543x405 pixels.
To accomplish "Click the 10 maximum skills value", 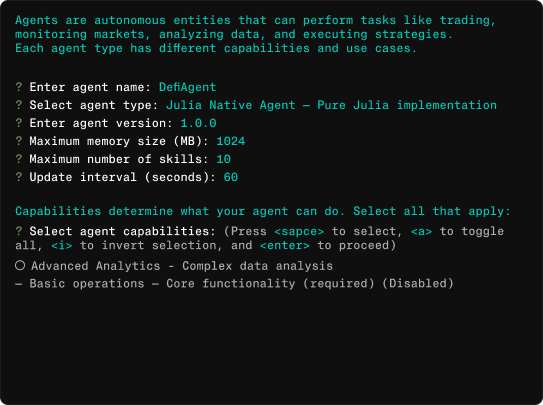I will pos(223,159).
